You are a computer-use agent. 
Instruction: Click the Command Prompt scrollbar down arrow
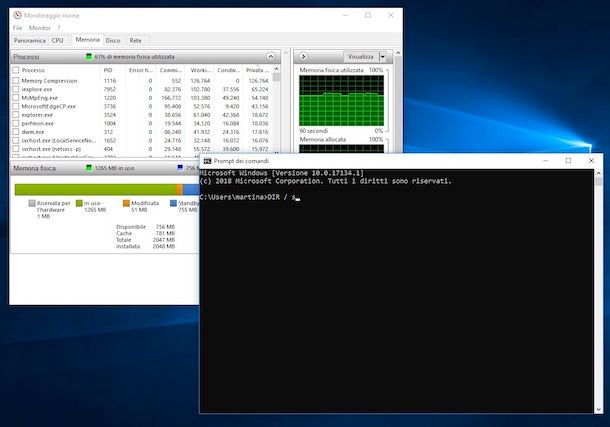point(598,410)
